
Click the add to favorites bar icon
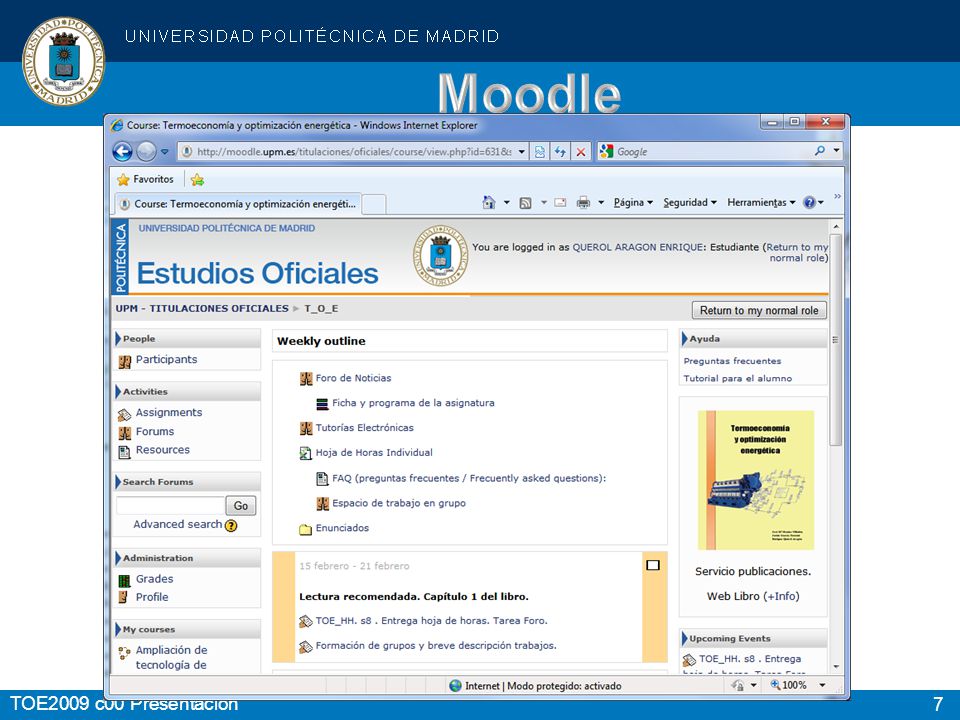197,179
